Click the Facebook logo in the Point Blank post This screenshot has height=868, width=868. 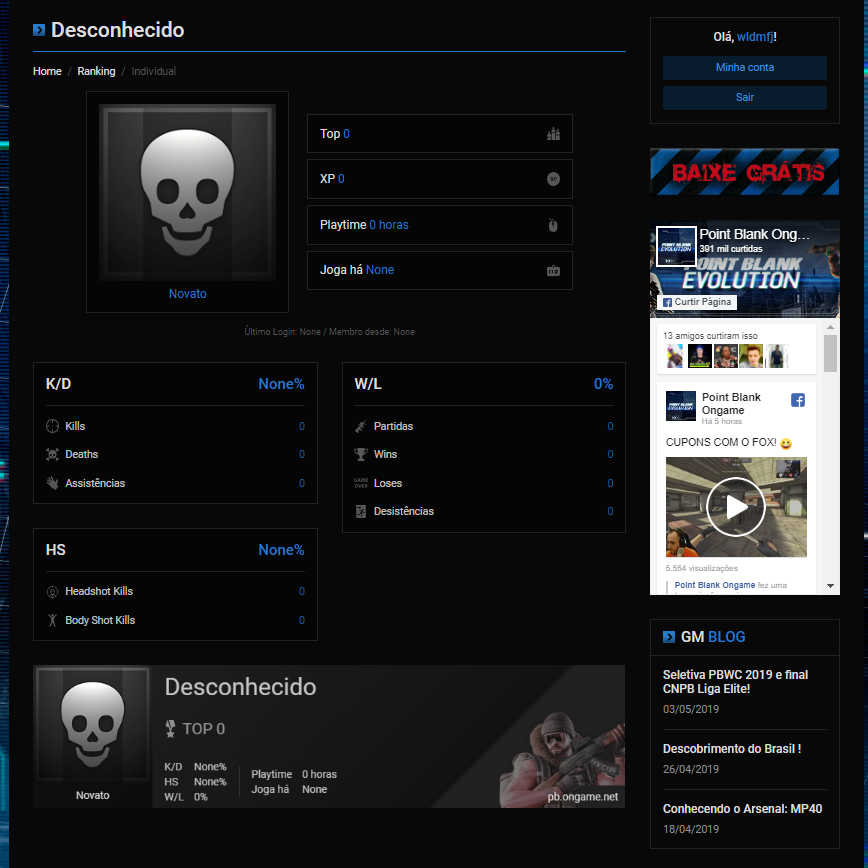click(798, 400)
